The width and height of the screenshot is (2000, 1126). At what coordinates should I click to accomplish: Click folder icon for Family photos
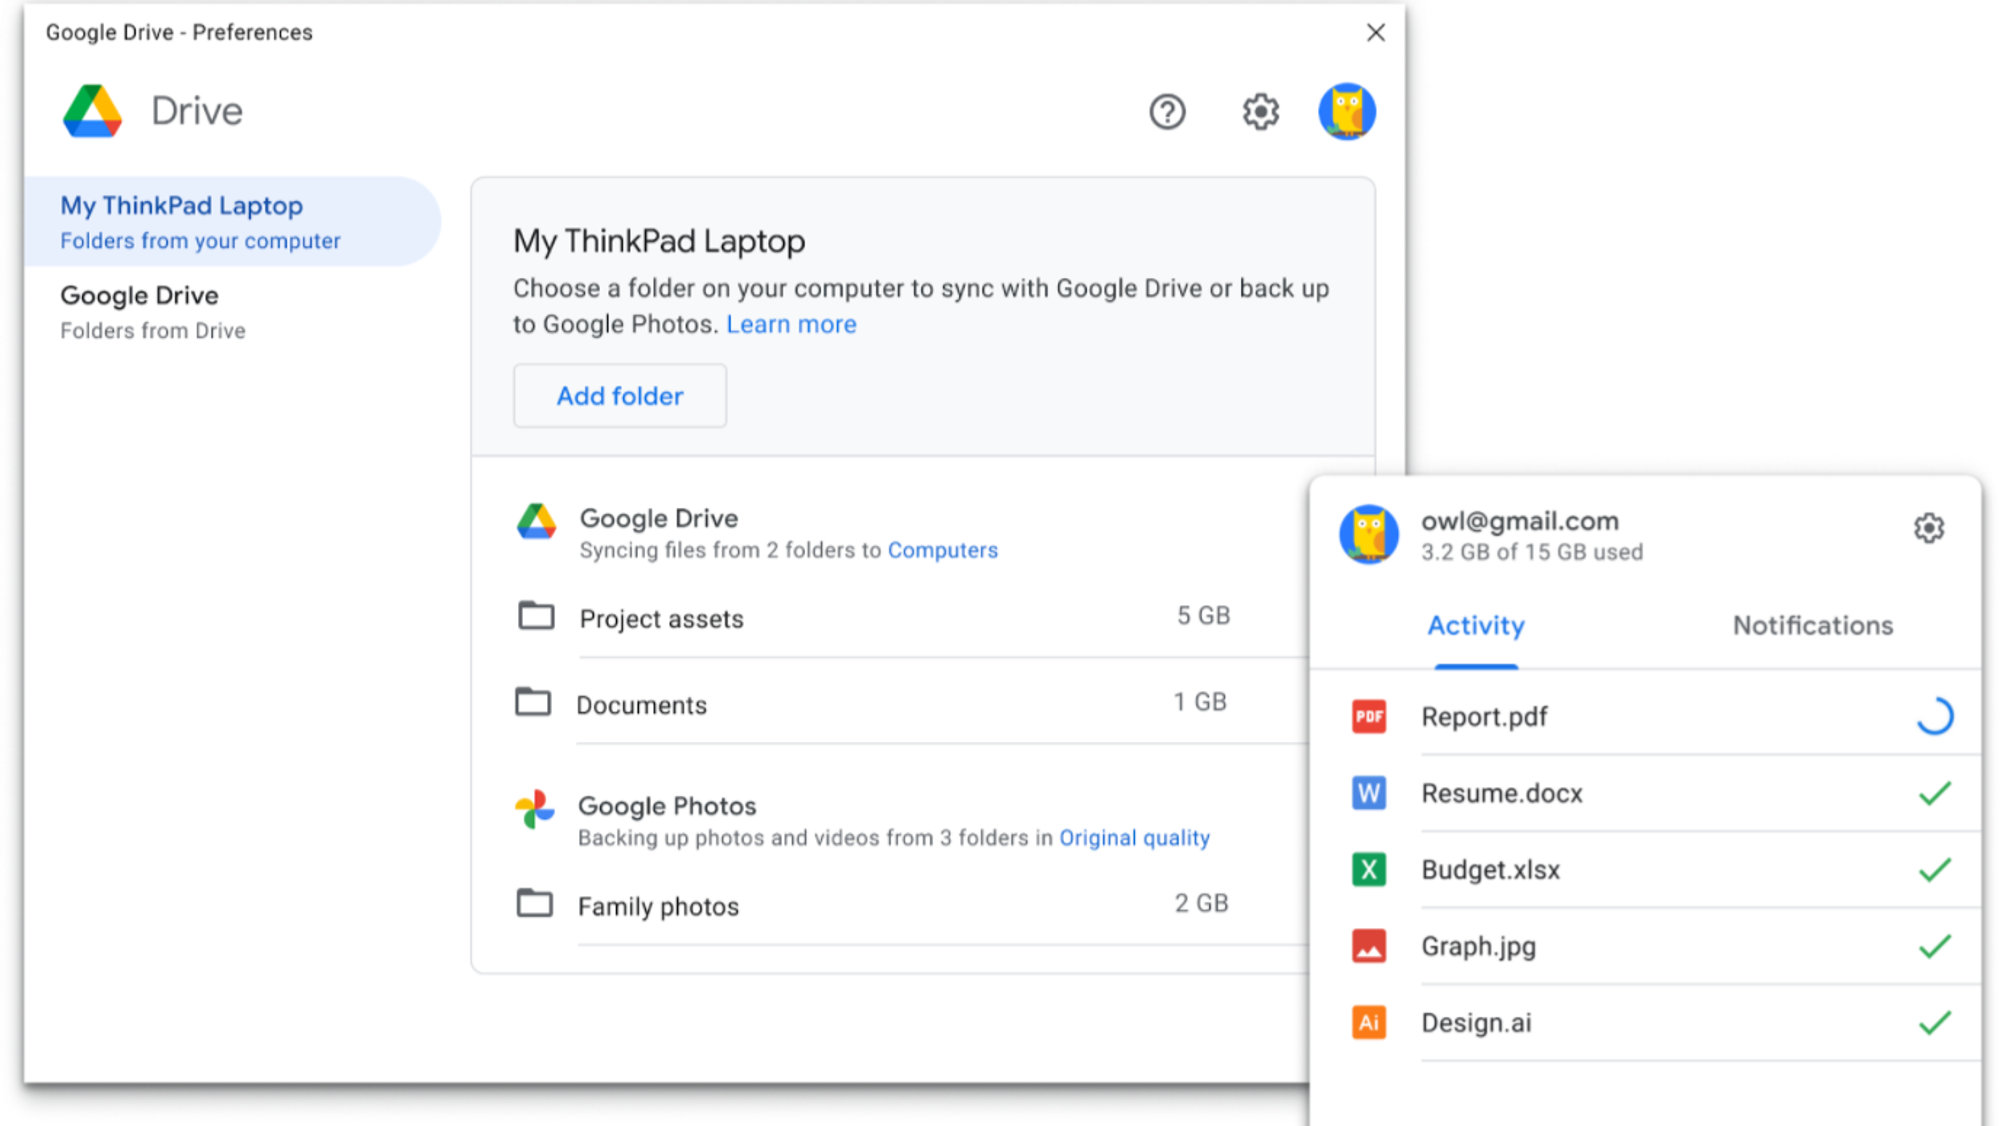click(534, 903)
